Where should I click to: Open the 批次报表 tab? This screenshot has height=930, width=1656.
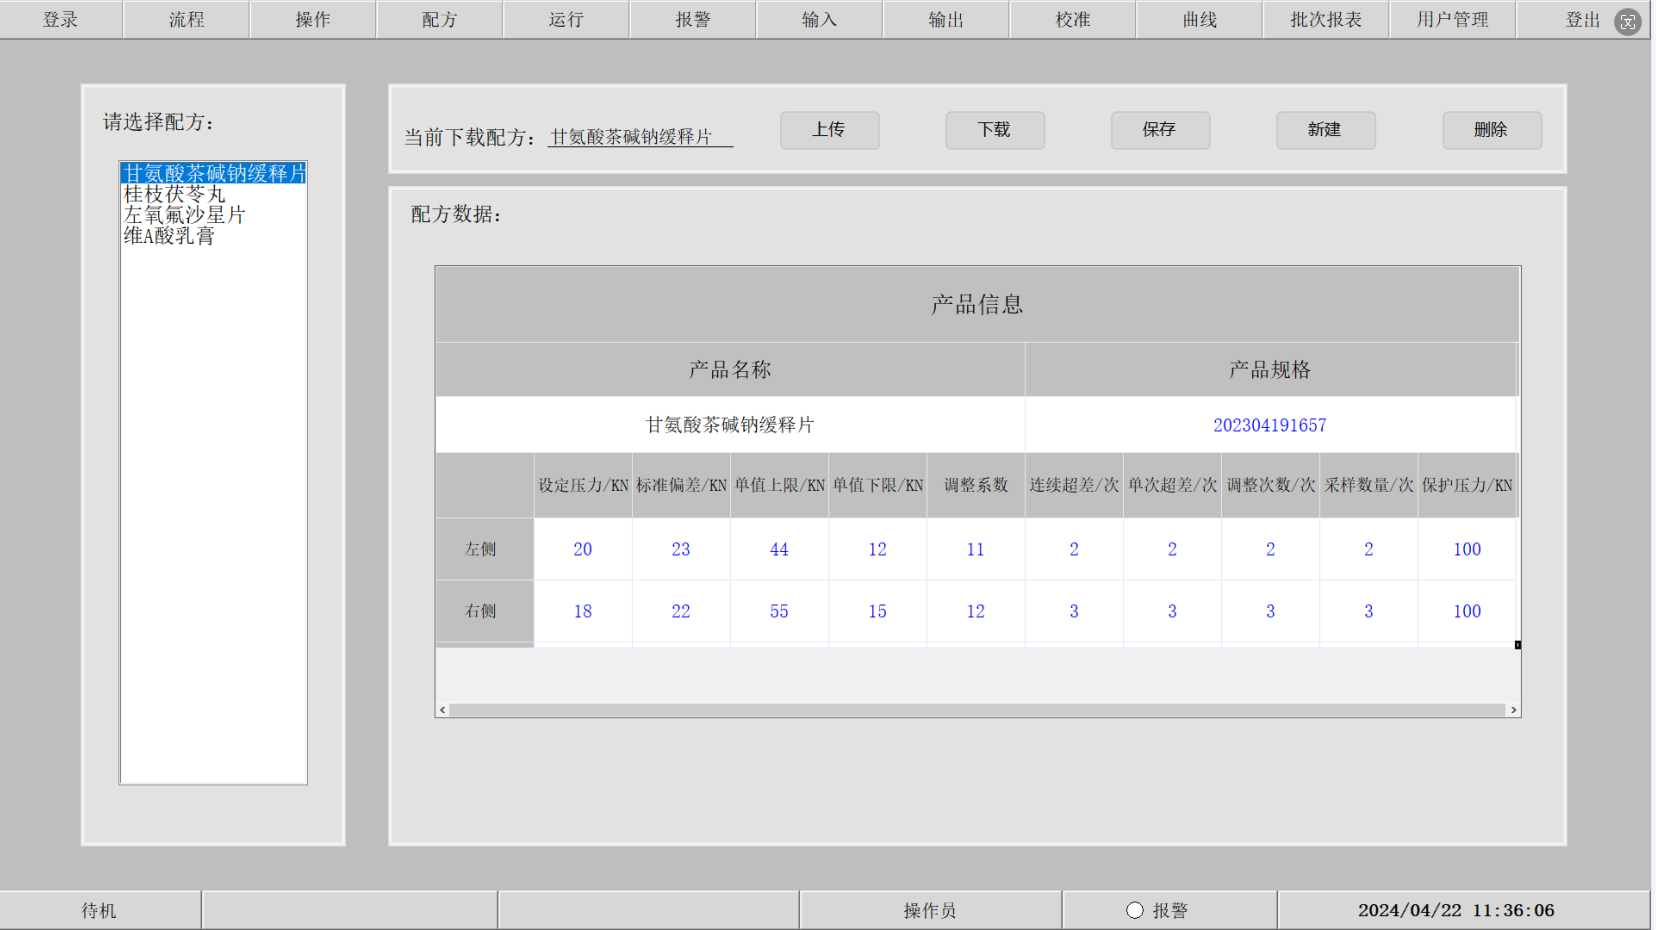pyautogui.click(x=1326, y=20)
